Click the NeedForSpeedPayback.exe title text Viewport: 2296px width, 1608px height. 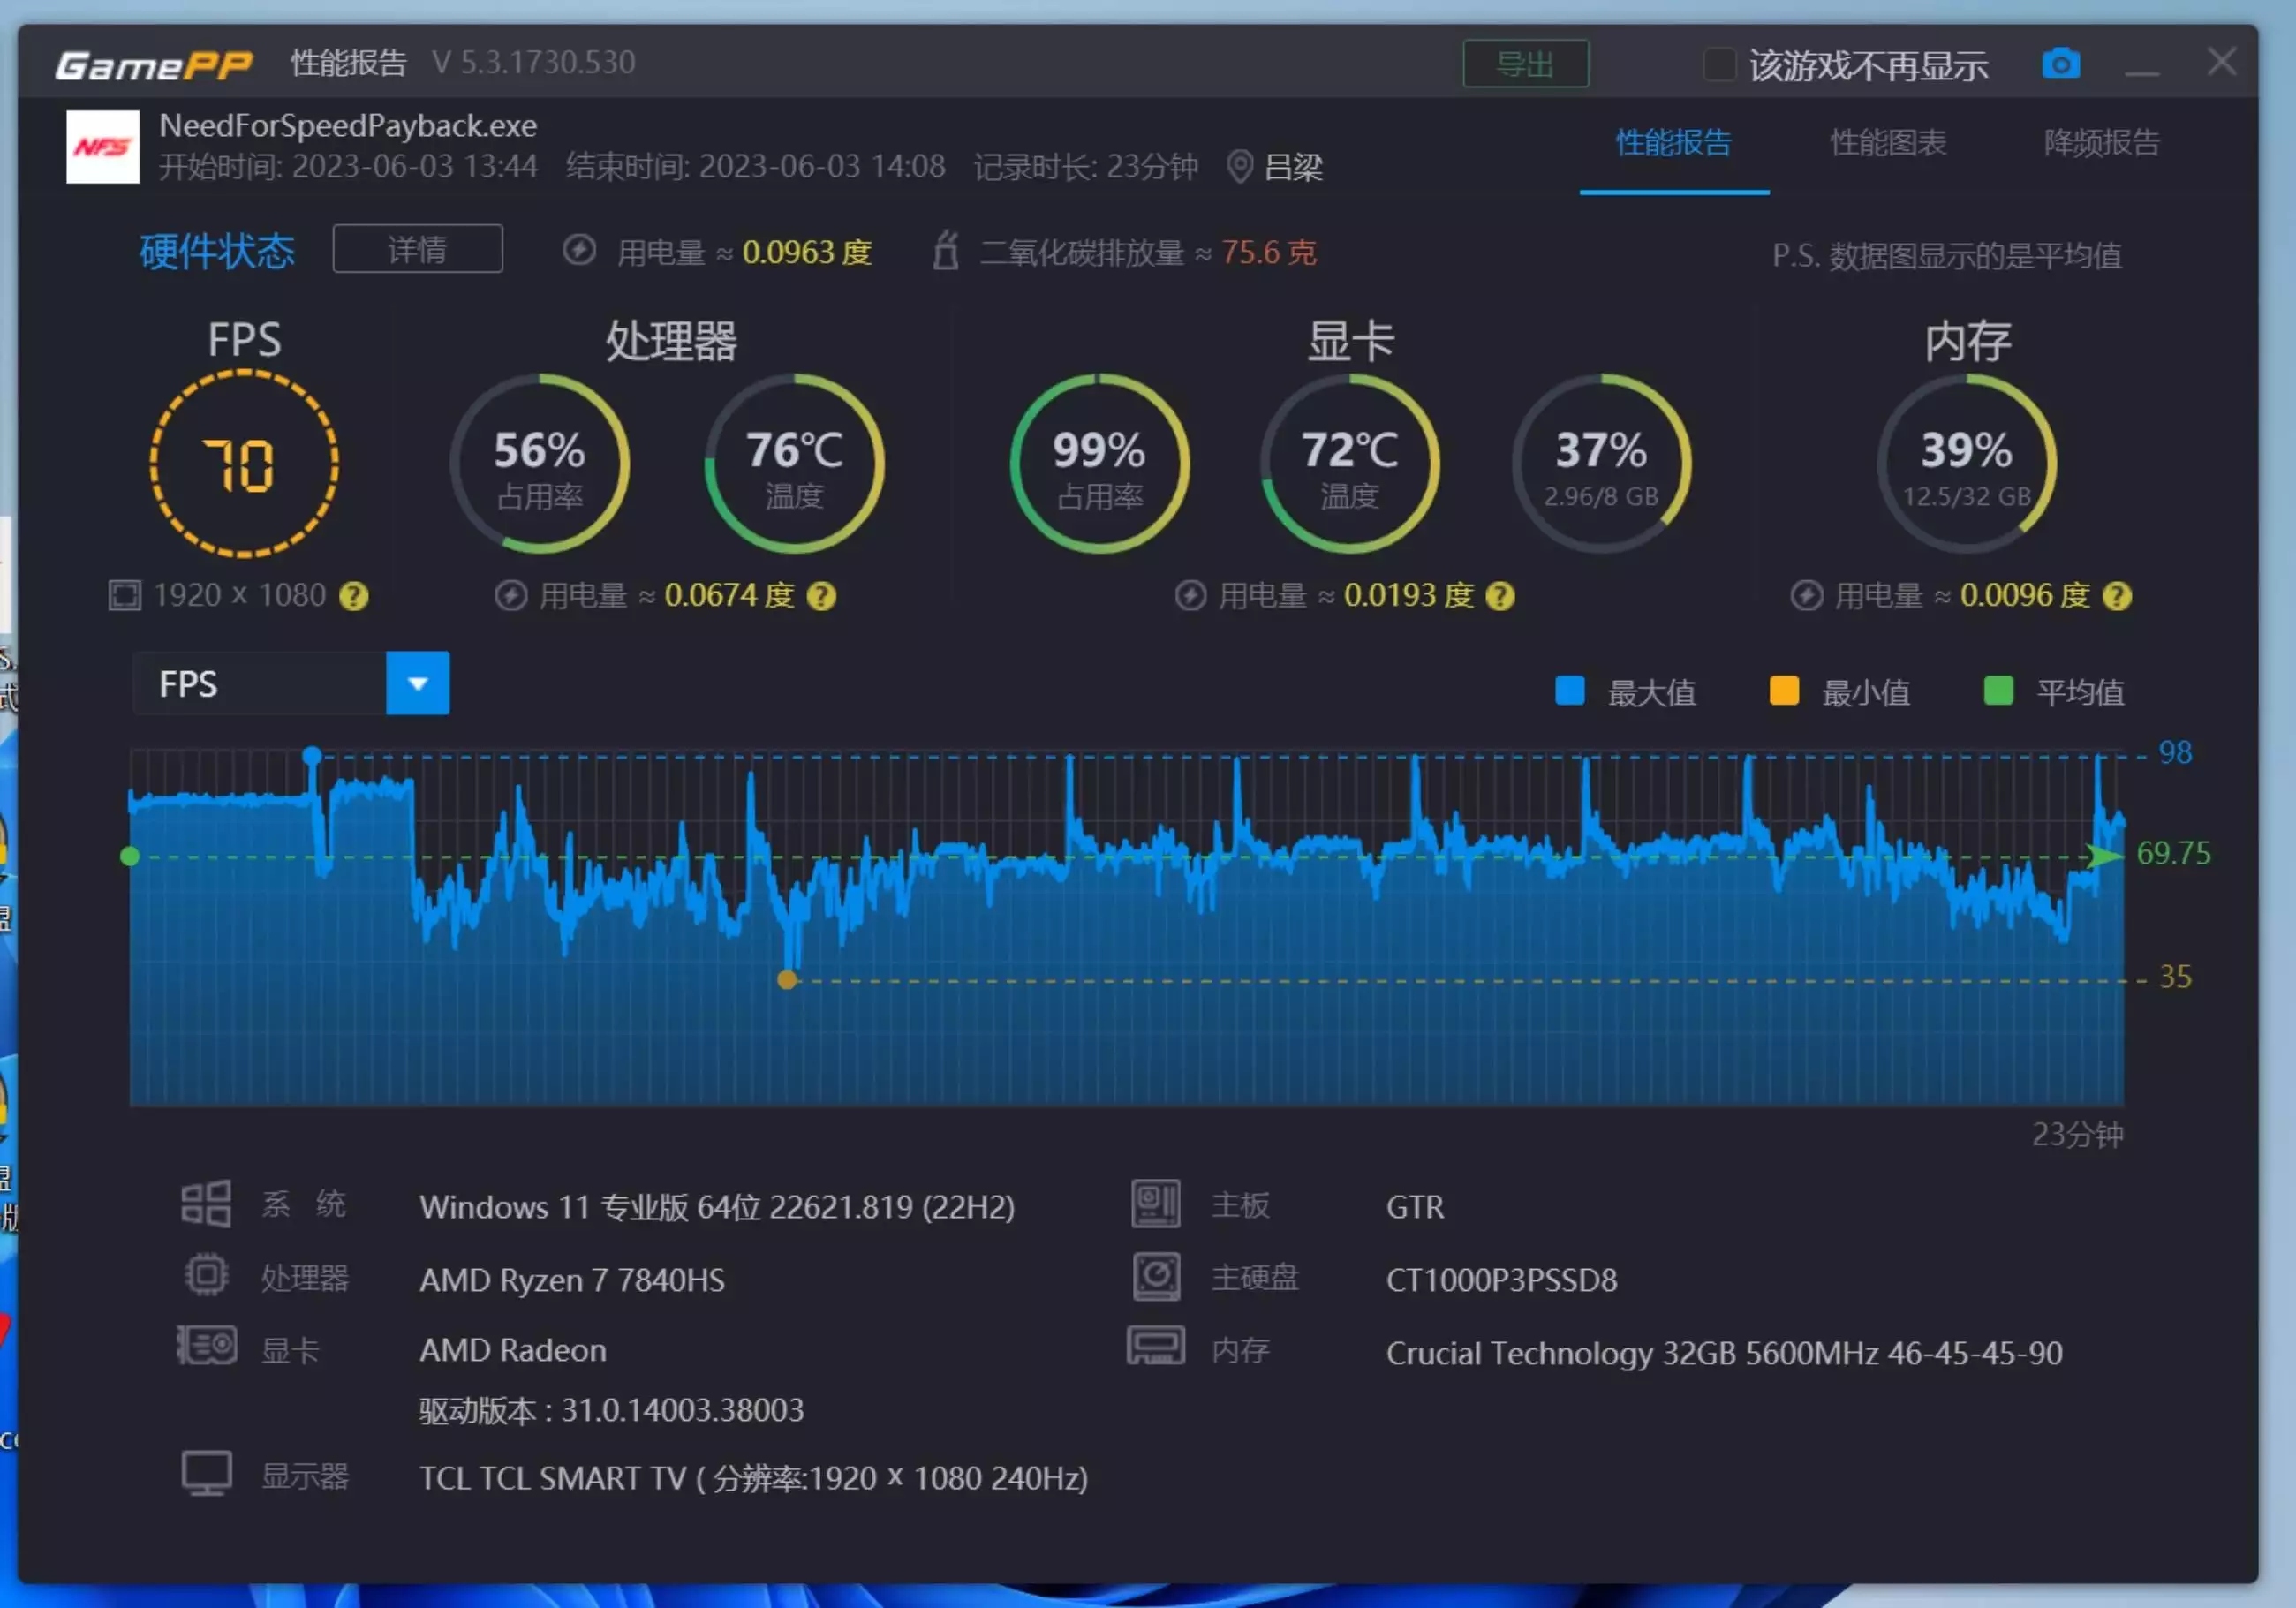tap(348, 126)
